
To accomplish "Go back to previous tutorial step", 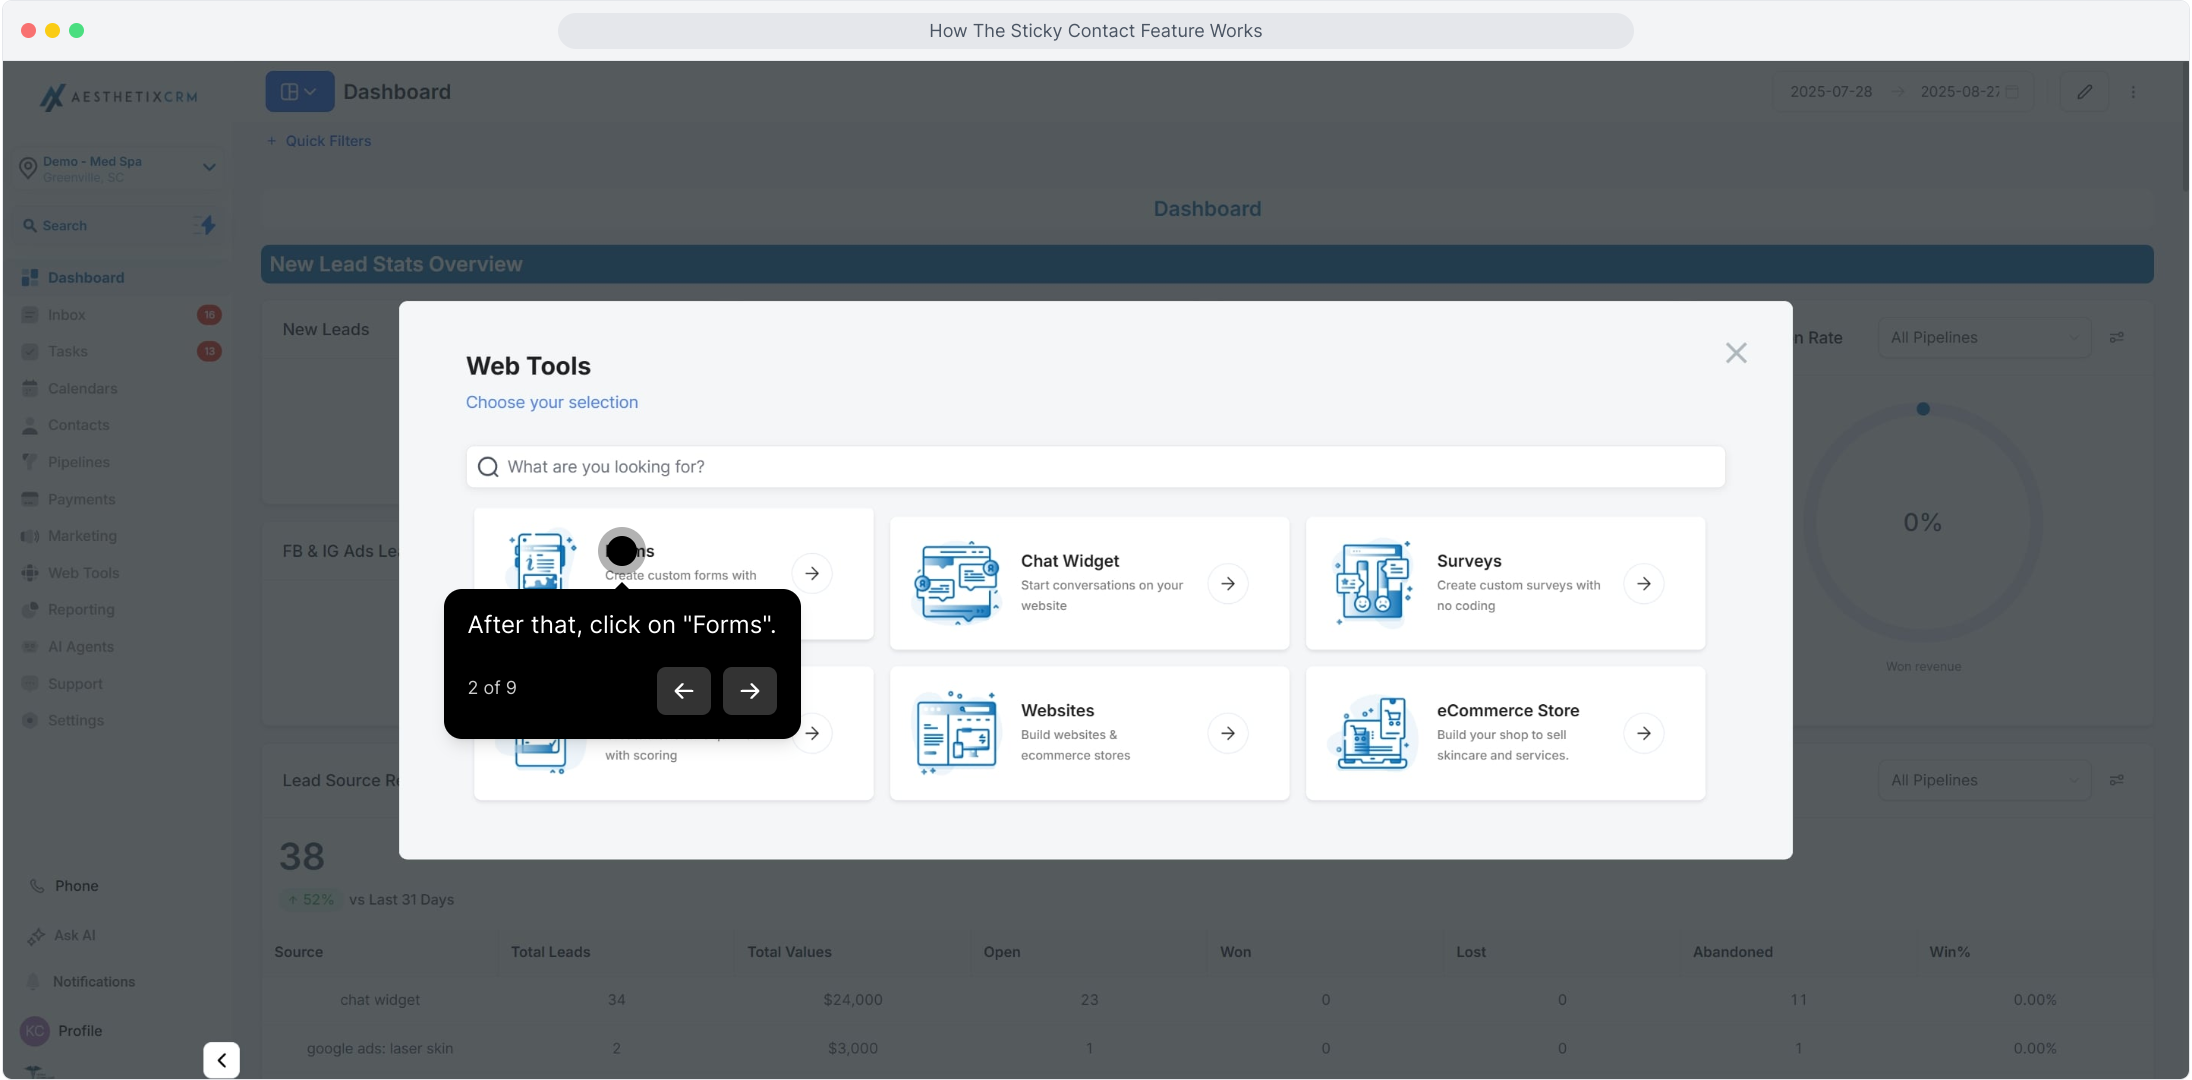I will click(684, 690).
